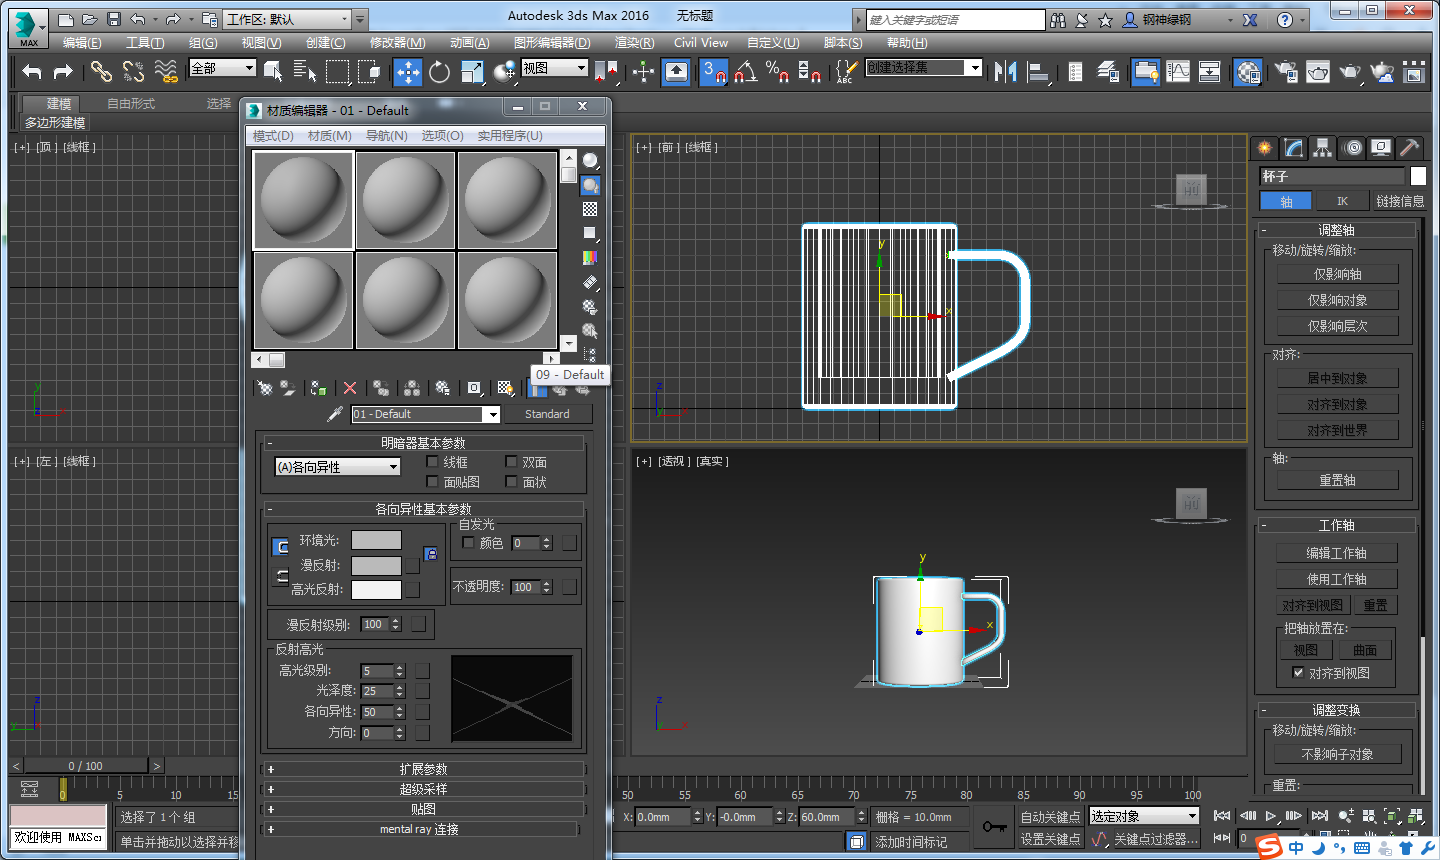Click the Standard material type button
This screenshot has height=860, width=1440.
click(x=547, y=414)
